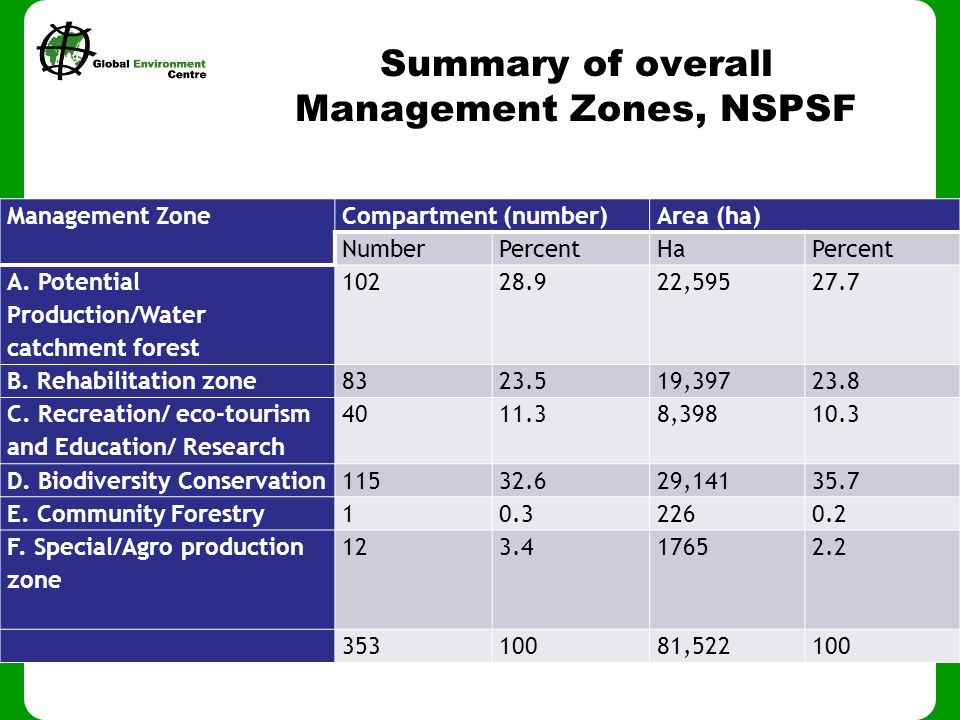
Task: Click the 'E. Community Forestry' row label
Action: [135, 514]
